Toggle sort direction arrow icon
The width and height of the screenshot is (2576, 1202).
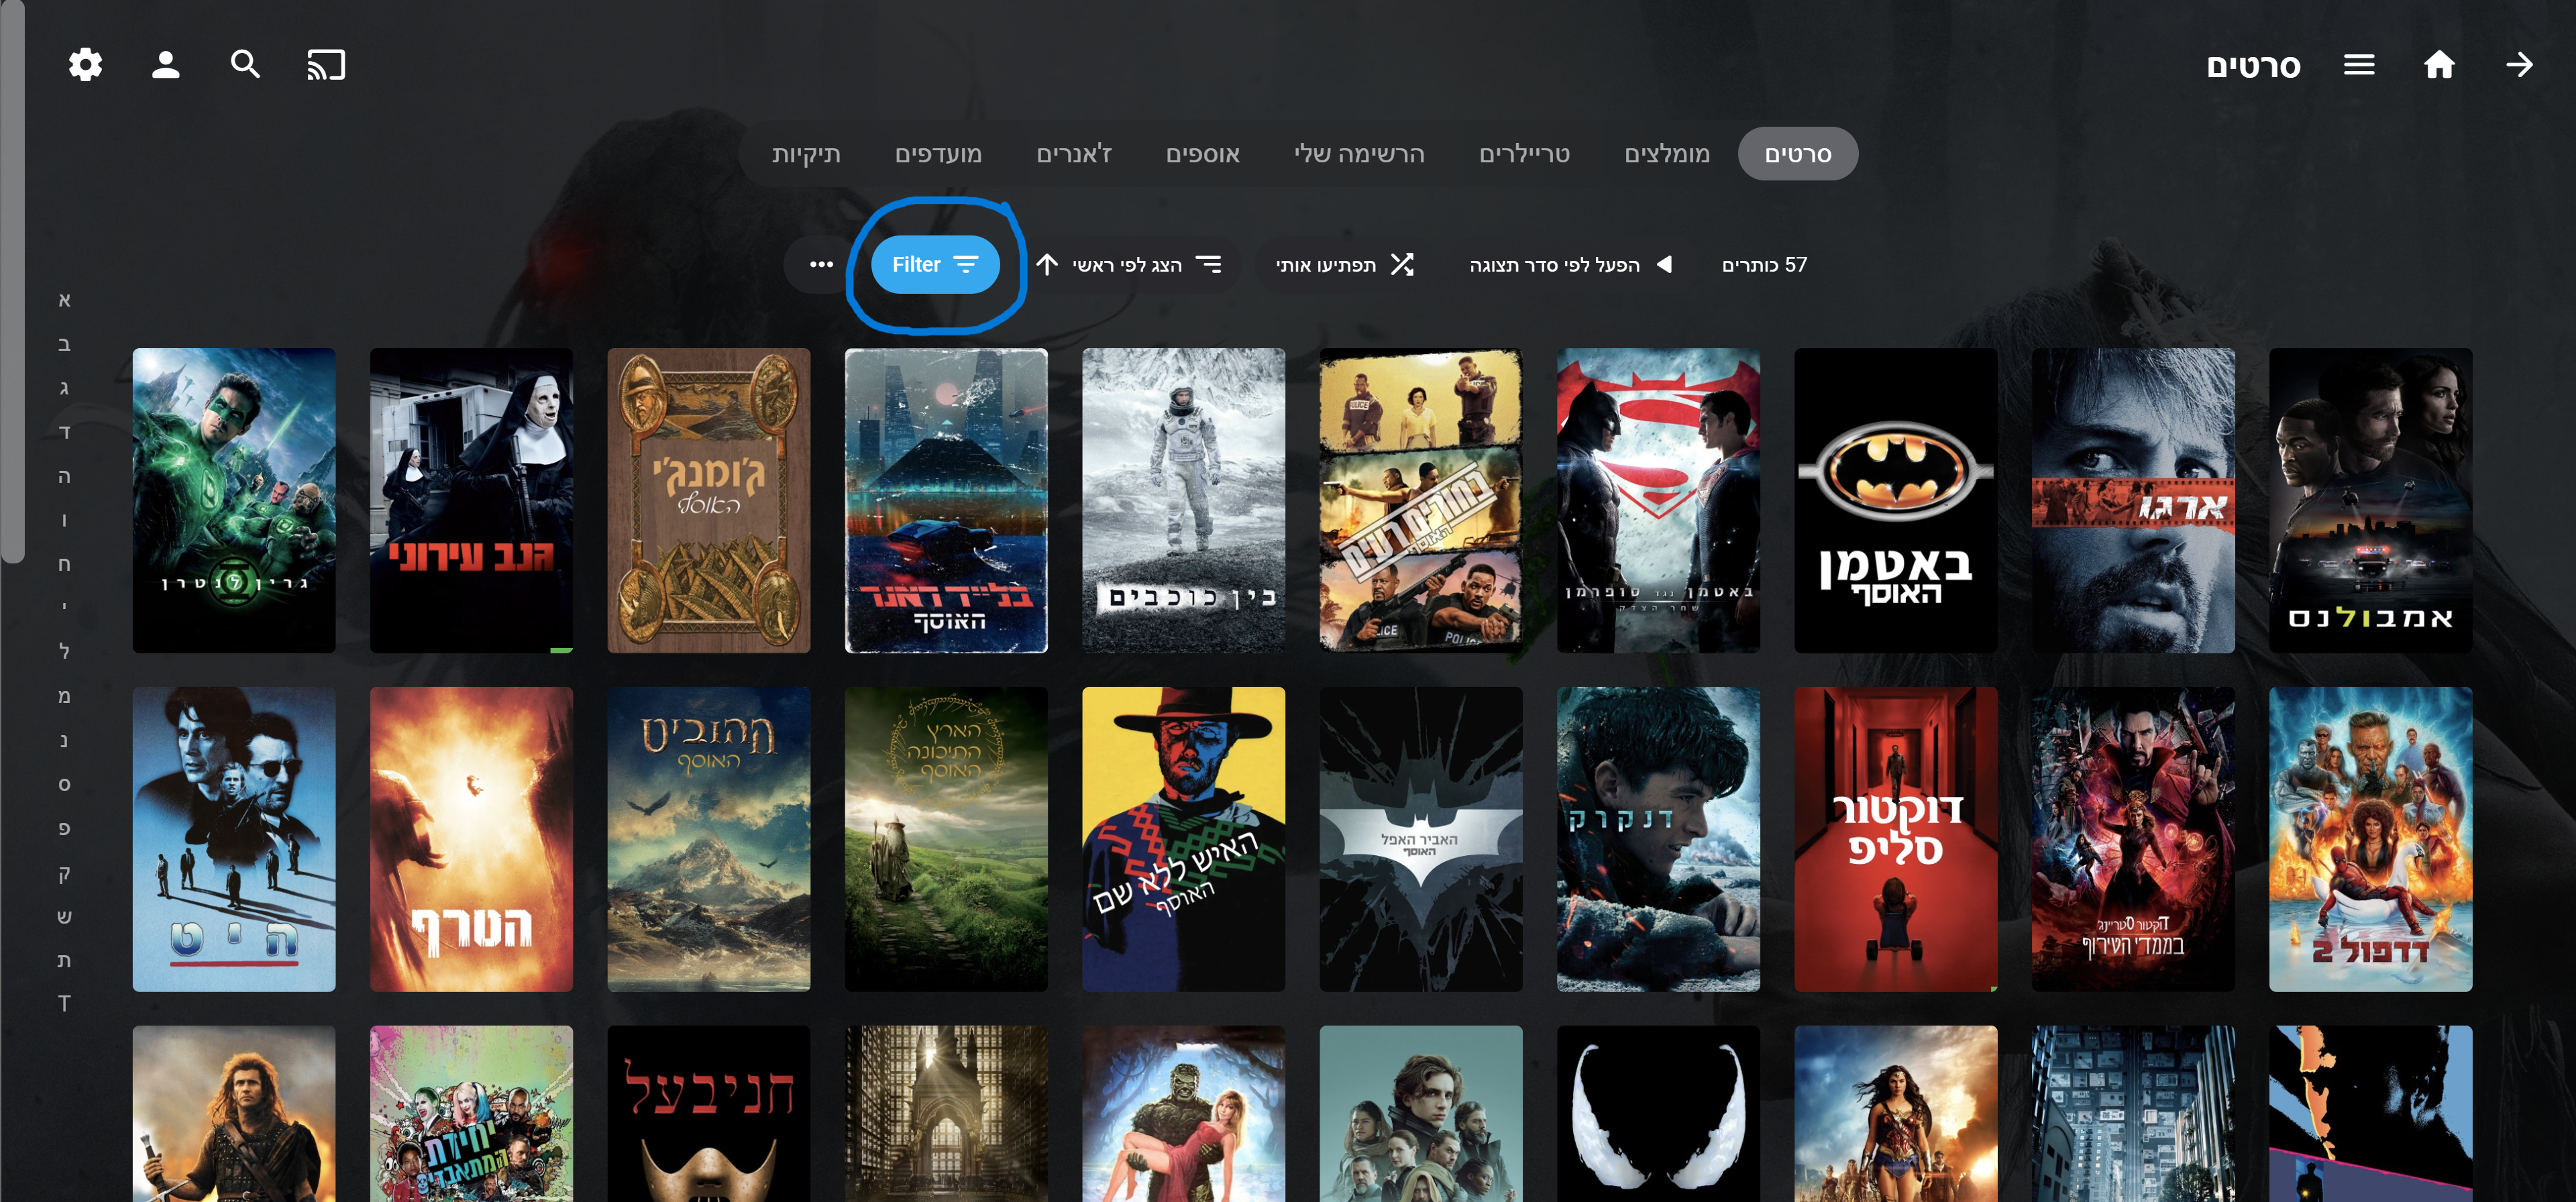coord(1047,264)
